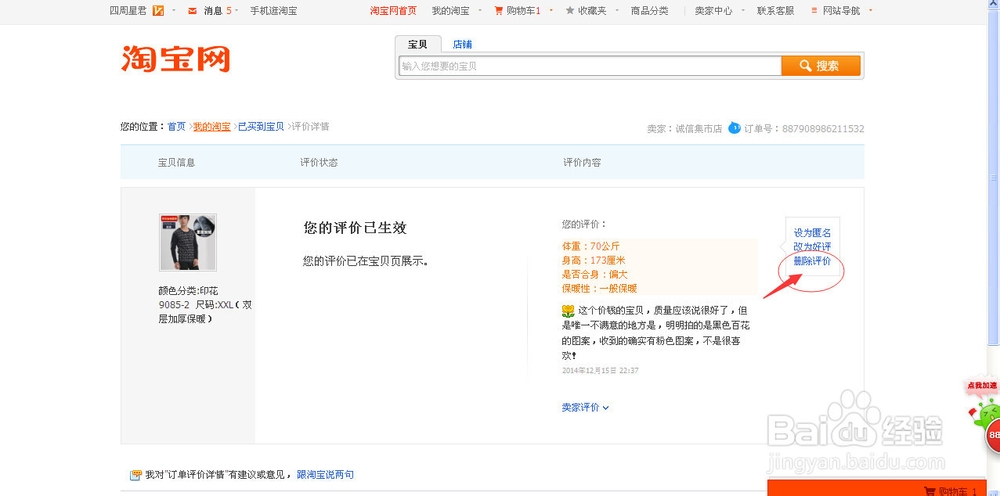The height and width of the screenshot is (496, 1000).
Task: Click the product thumbnail image
Action: point(188,242)
